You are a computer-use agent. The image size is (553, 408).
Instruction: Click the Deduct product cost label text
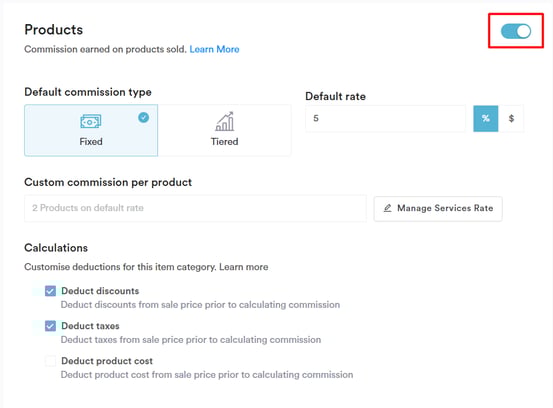click(x=107, y=361)
